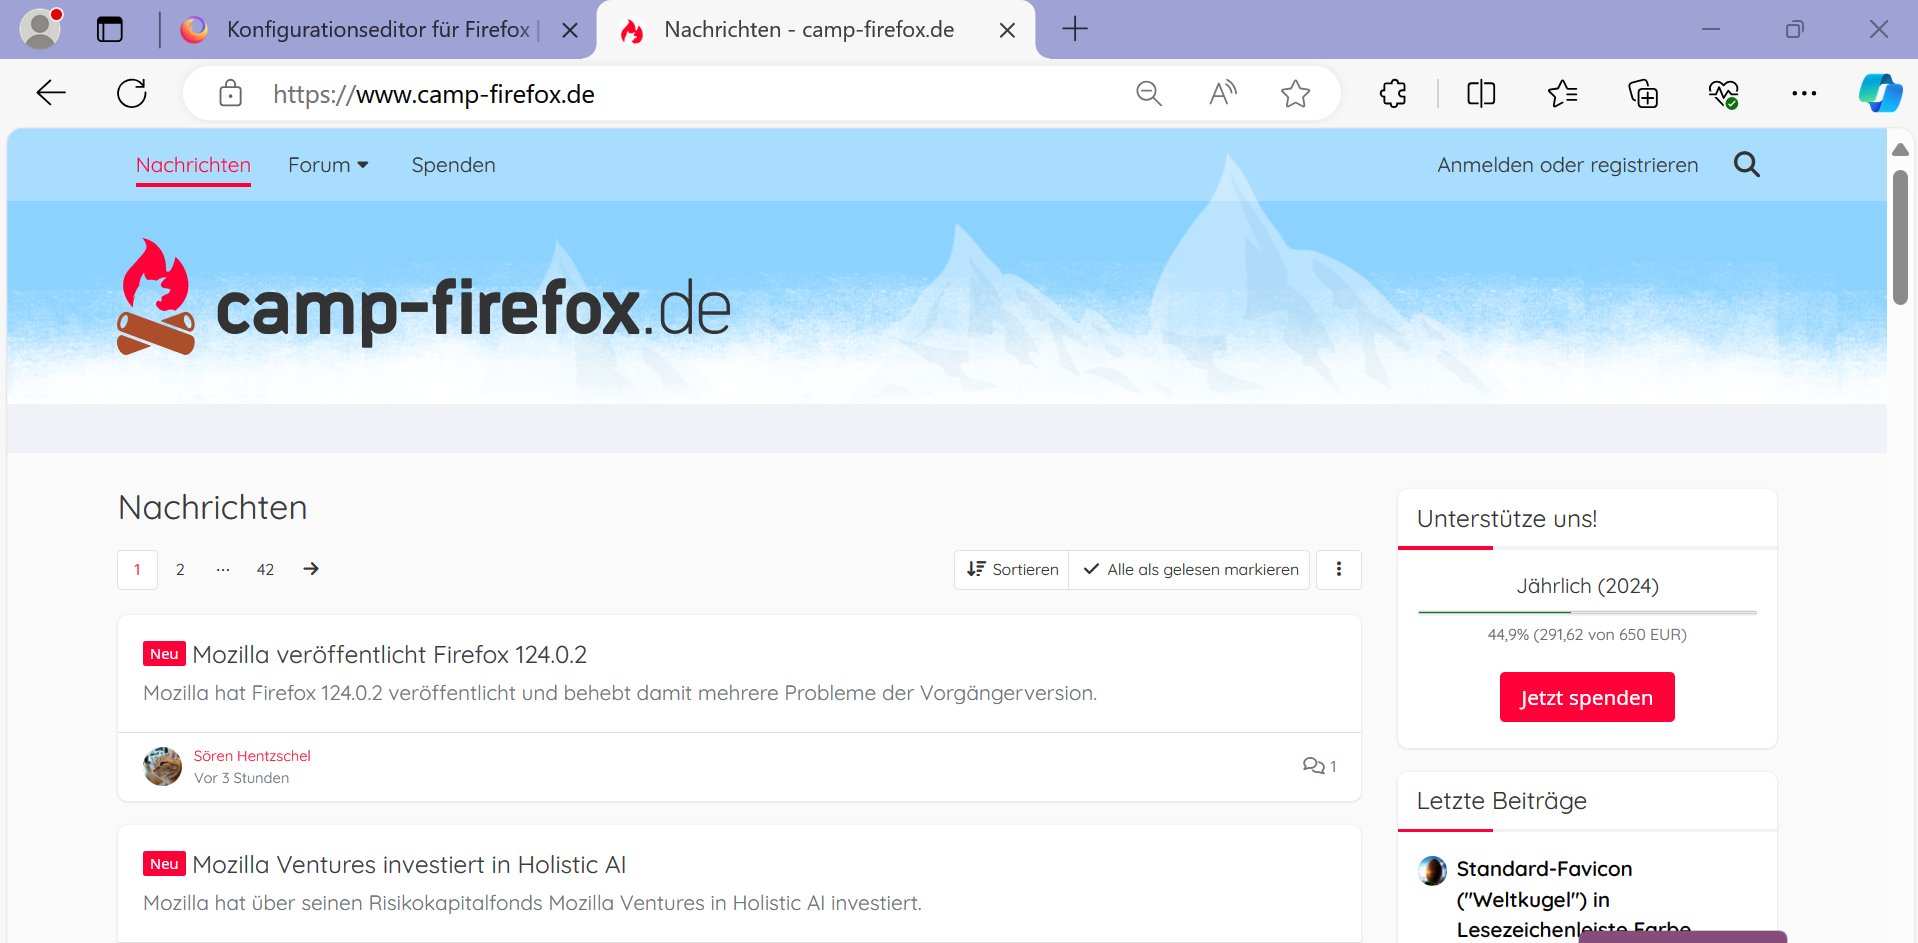Close the Nachrichten - camp-firefox.de tab

pos(1008,30)
